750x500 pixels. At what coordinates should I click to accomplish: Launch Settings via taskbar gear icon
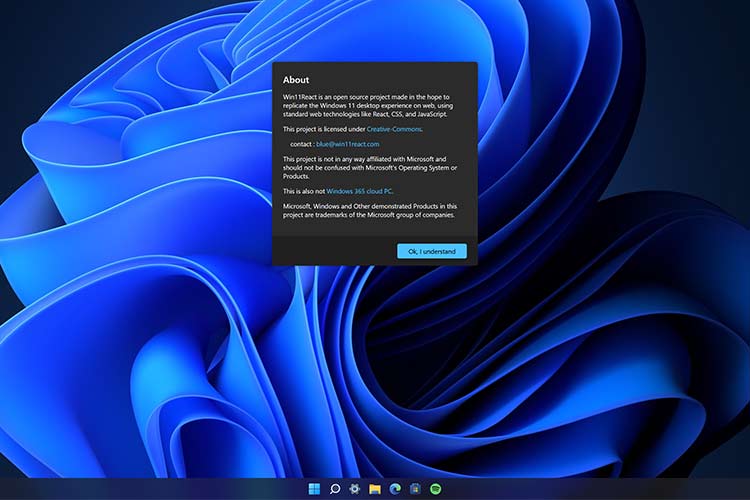click(355, 489)
